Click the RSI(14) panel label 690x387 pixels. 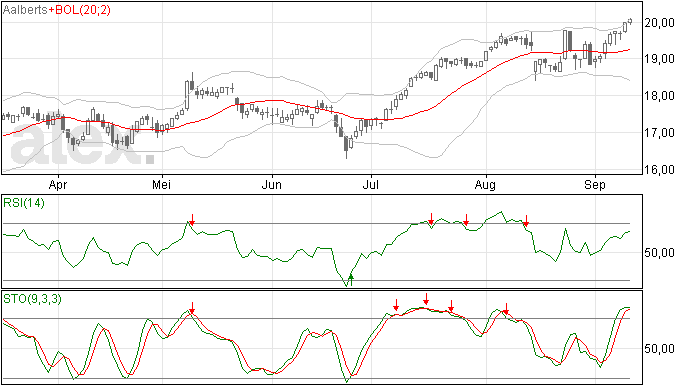pyautogui.click(x=24, y=203)
